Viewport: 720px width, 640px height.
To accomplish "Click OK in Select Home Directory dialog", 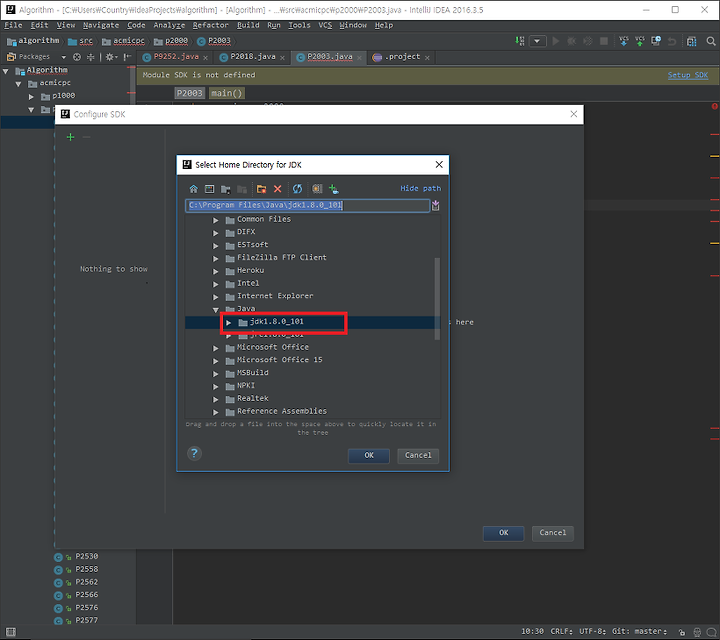I will click(369, 455).
